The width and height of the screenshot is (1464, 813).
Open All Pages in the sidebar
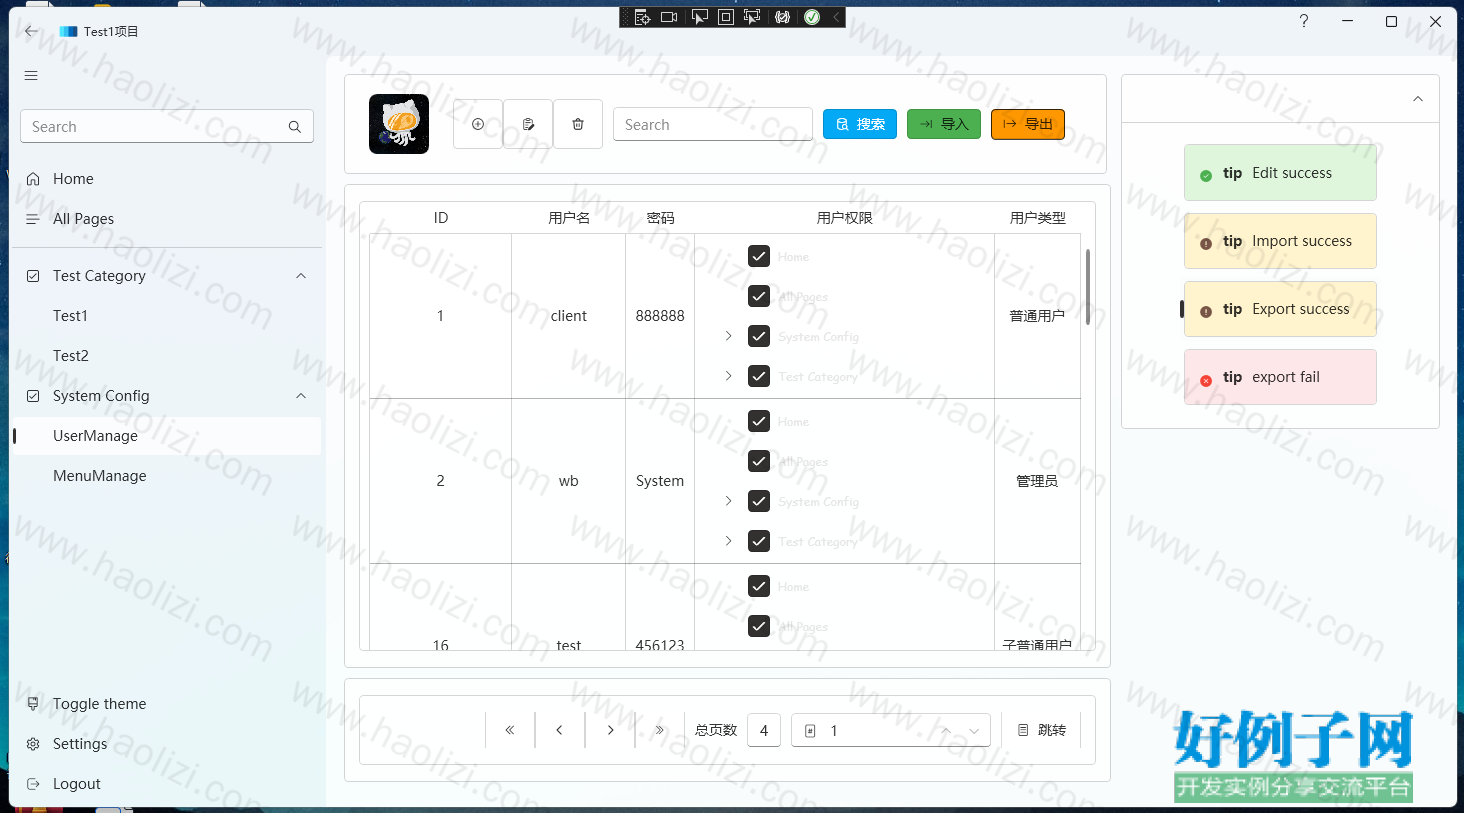[166, 219]
